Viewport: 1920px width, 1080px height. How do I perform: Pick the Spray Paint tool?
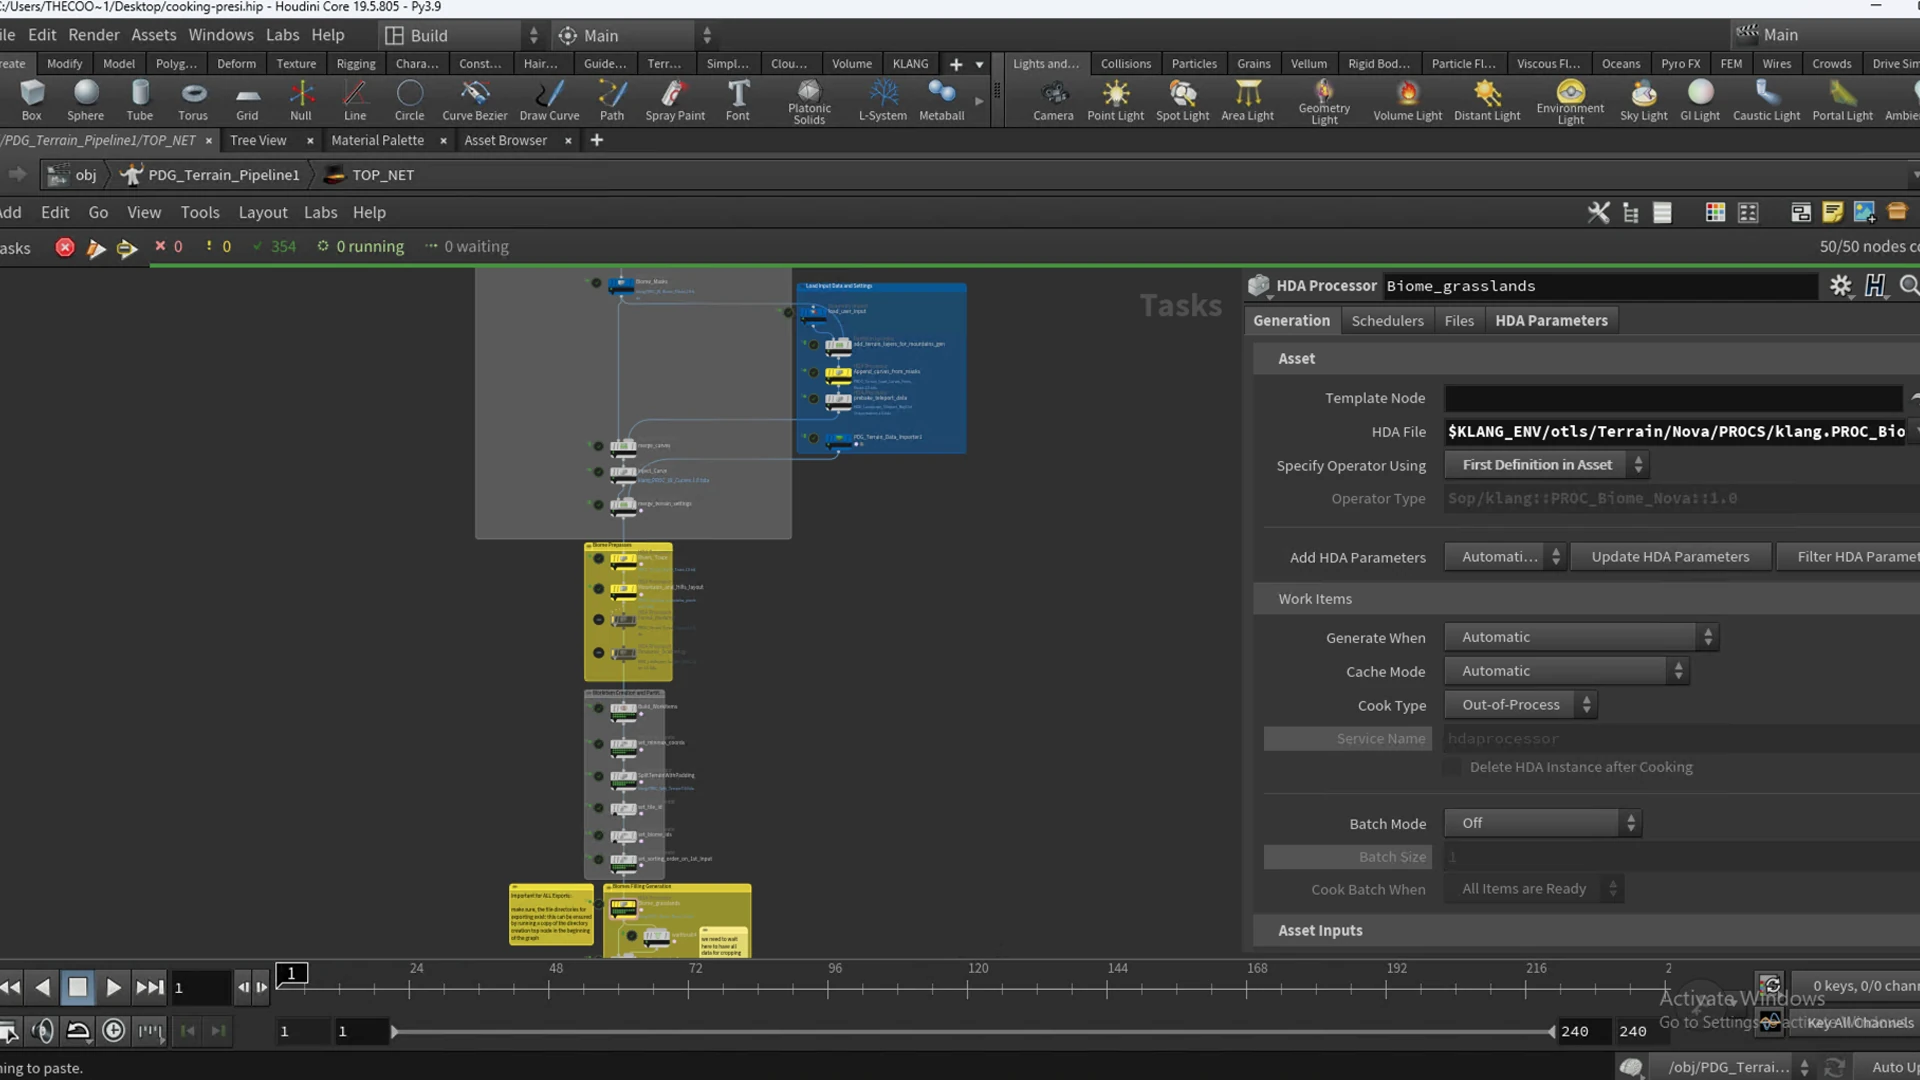tap(675, 101)
